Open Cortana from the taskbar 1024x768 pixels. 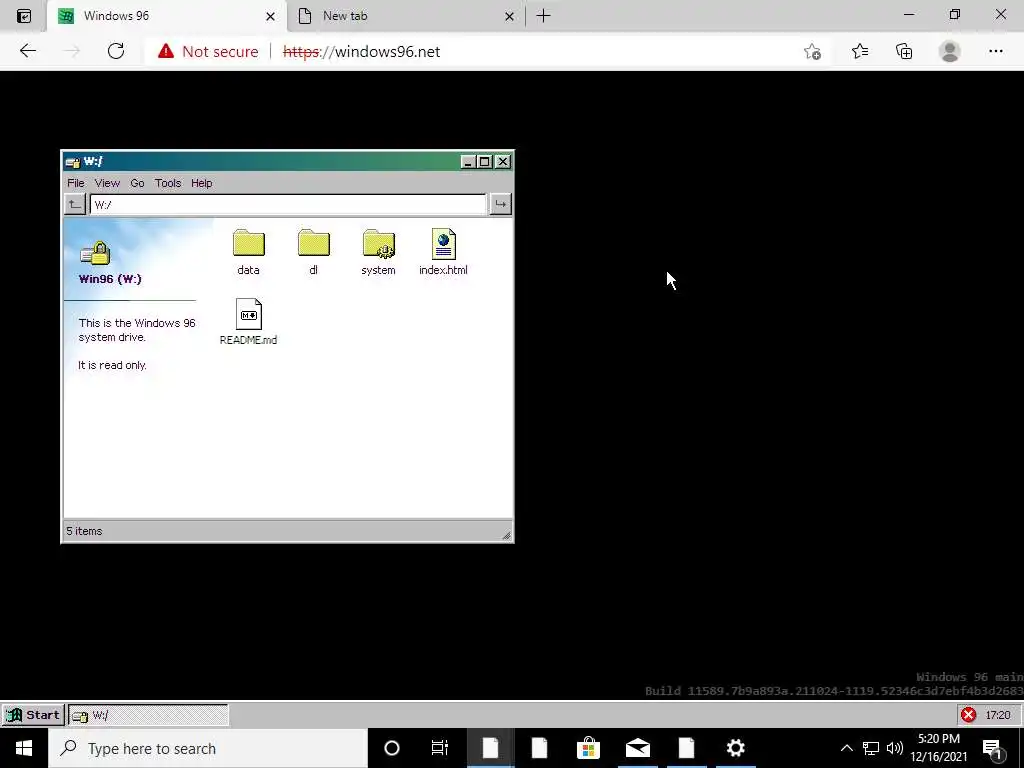pos(392,748)
